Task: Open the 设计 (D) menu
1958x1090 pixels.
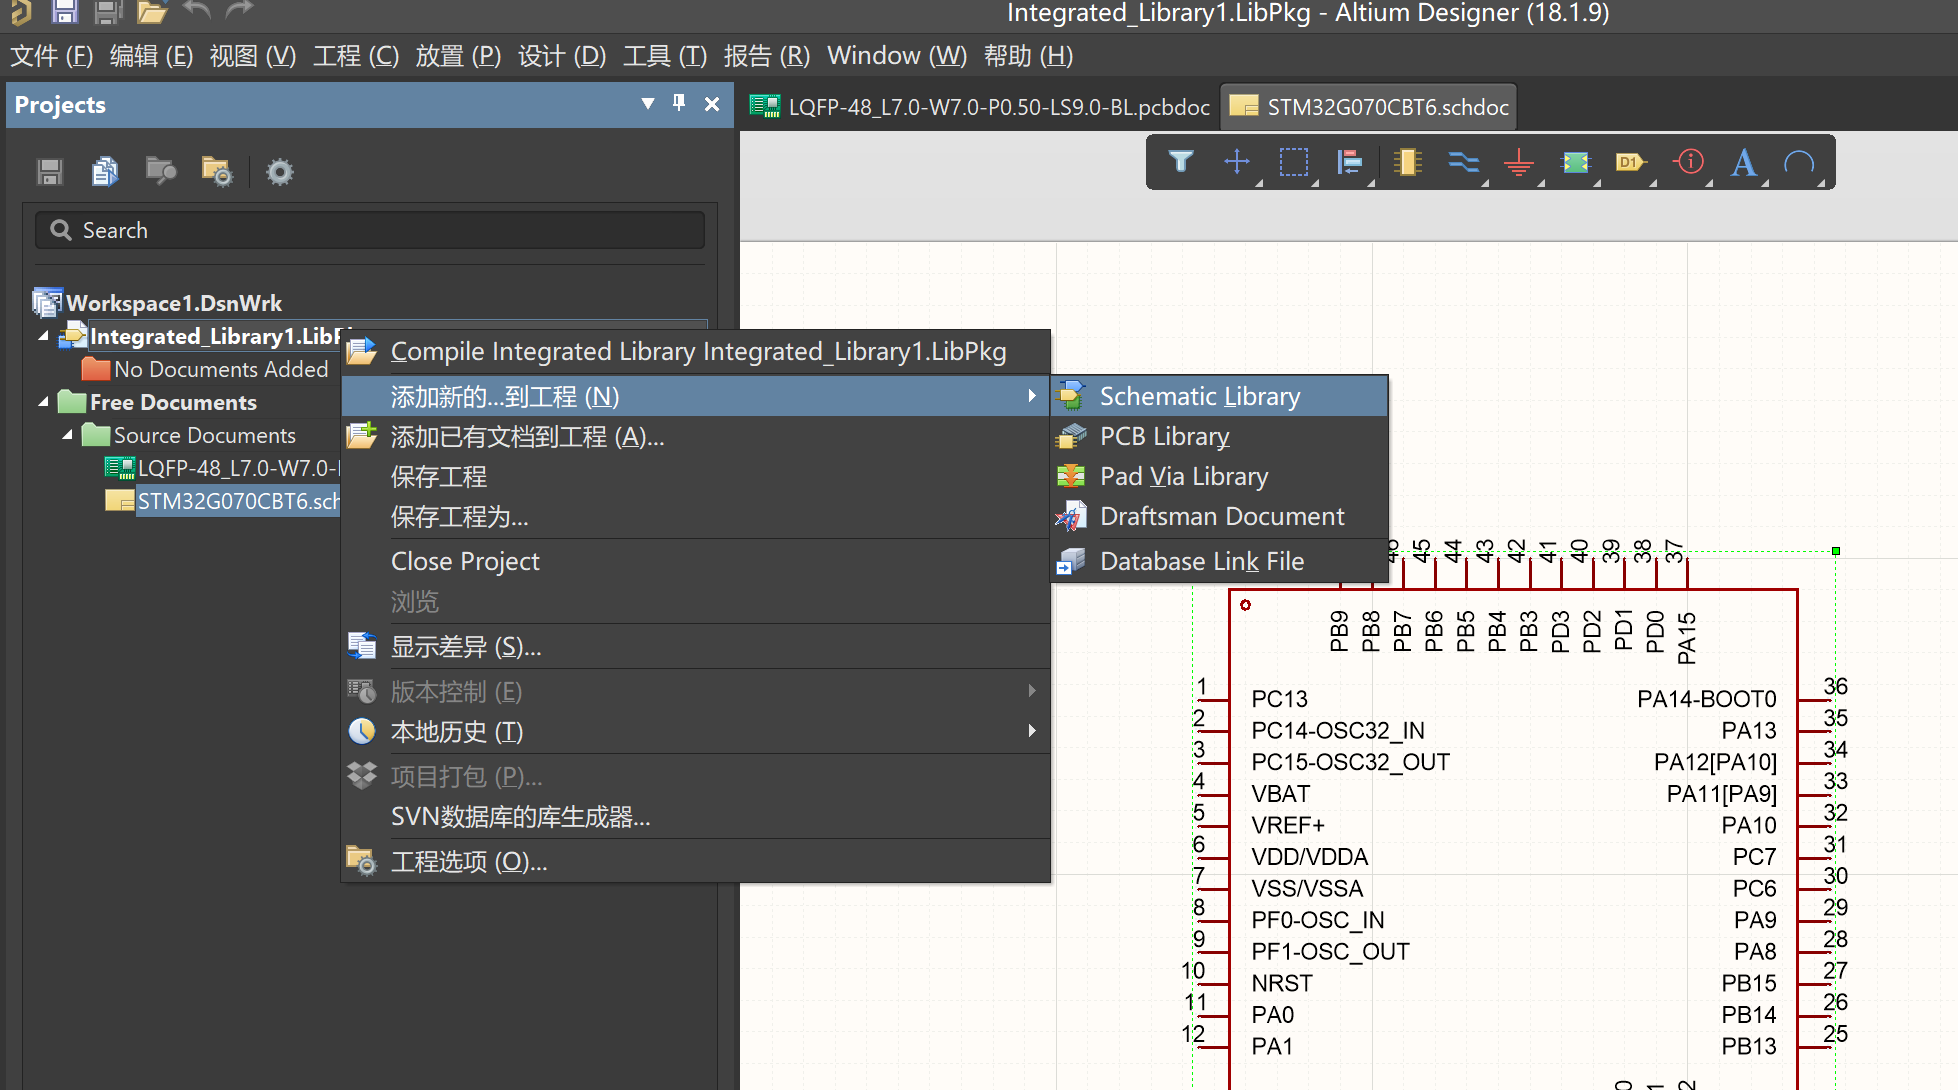Action: tap(562, 56)
